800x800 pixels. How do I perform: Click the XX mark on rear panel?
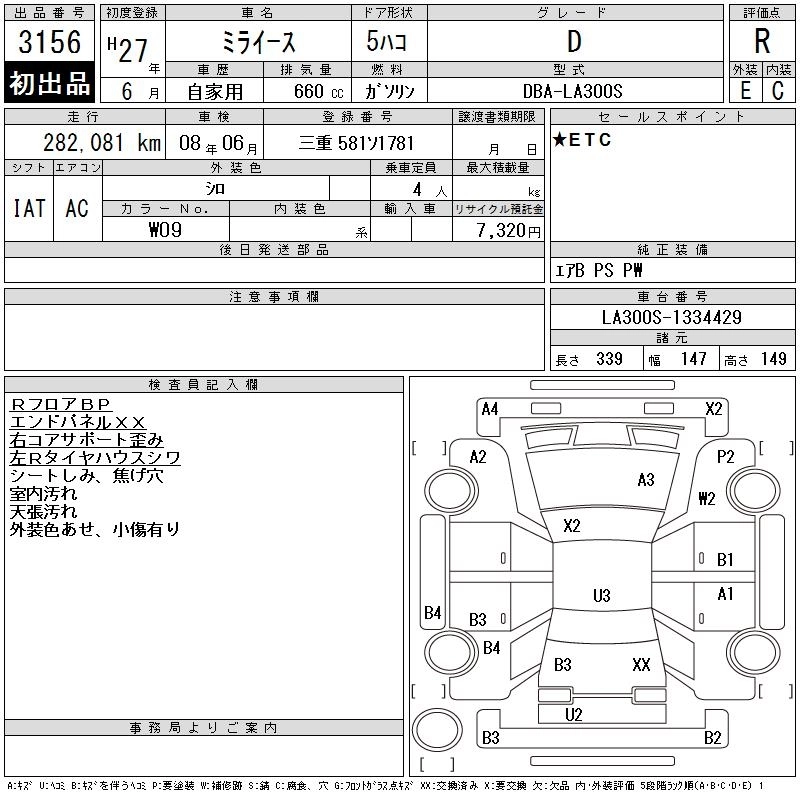tap(641, 665)
